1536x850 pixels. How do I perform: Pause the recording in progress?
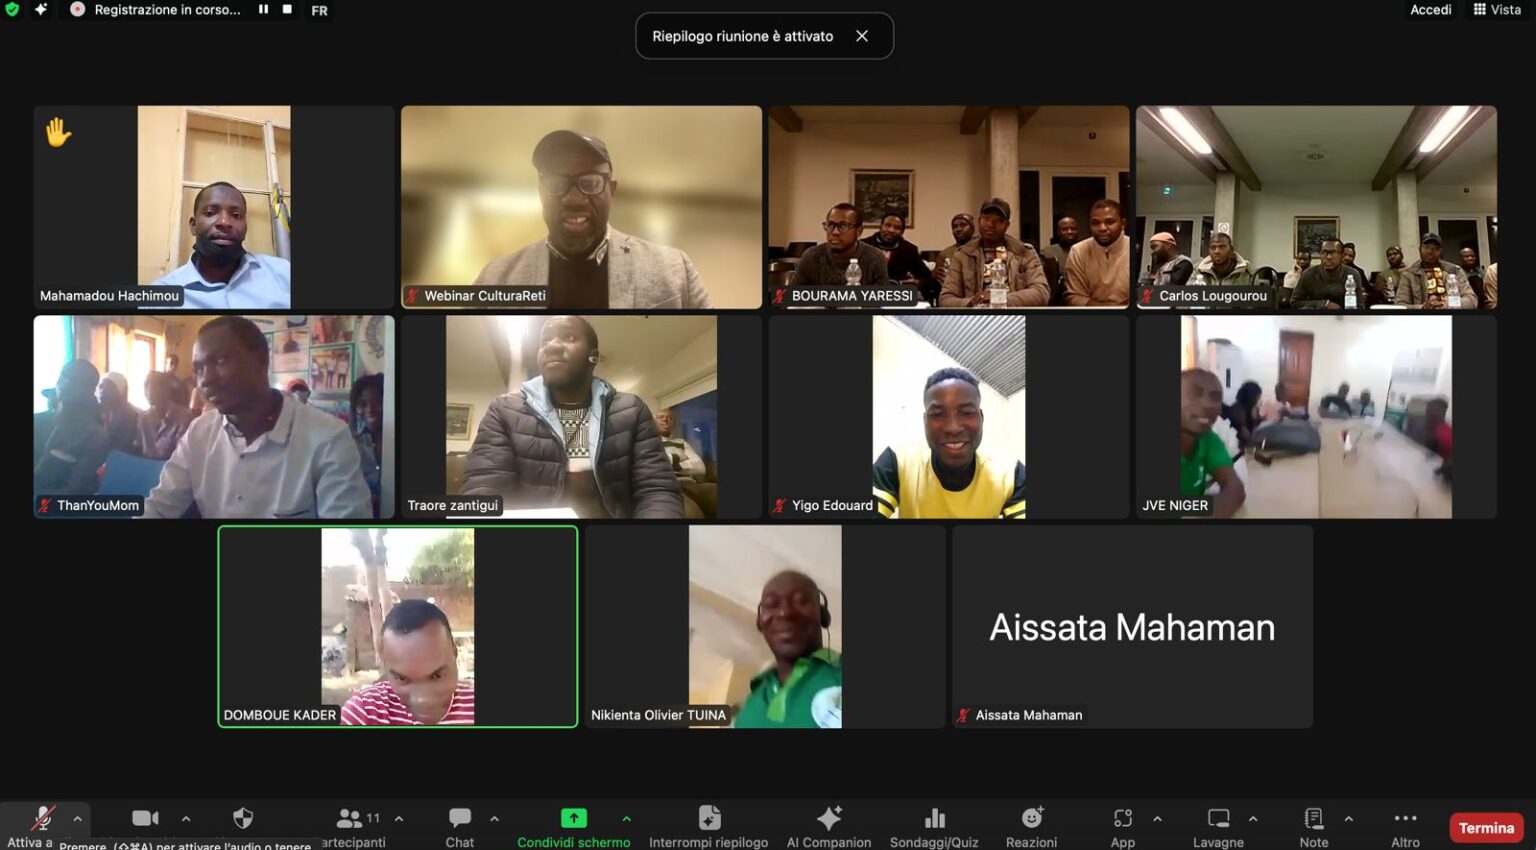click(263, 10)
